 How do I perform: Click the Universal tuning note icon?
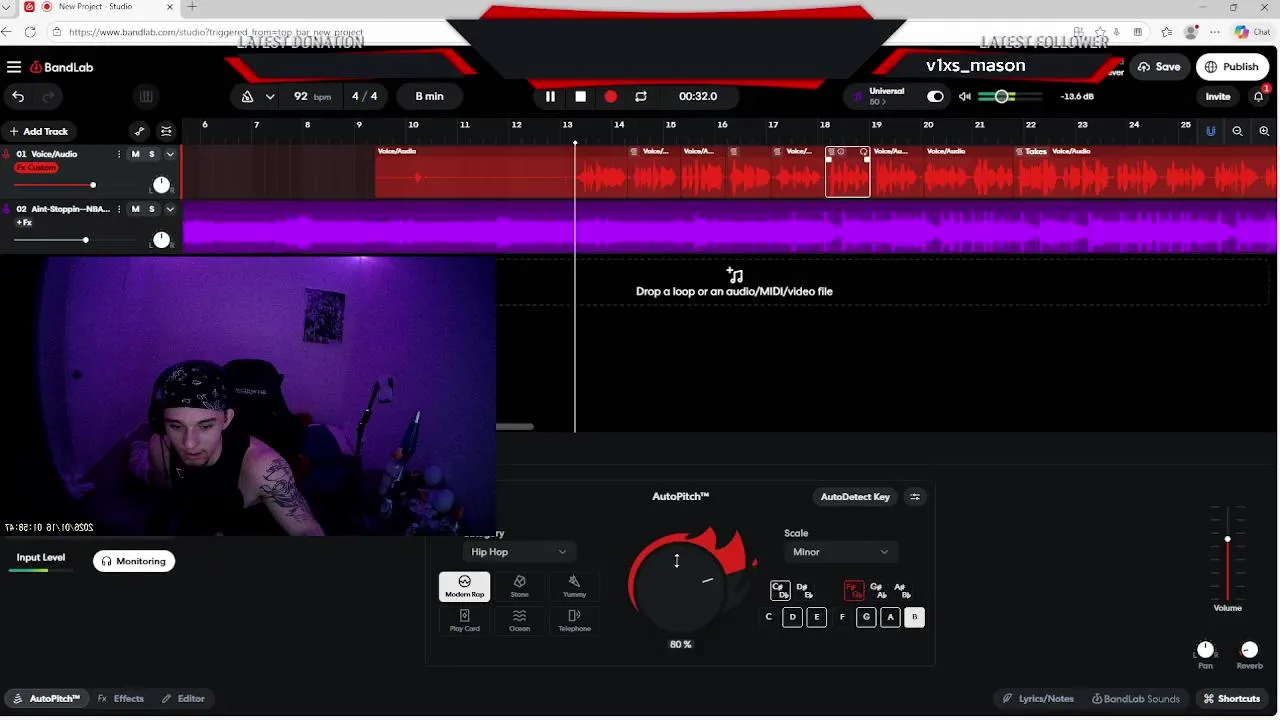[858, 96]
